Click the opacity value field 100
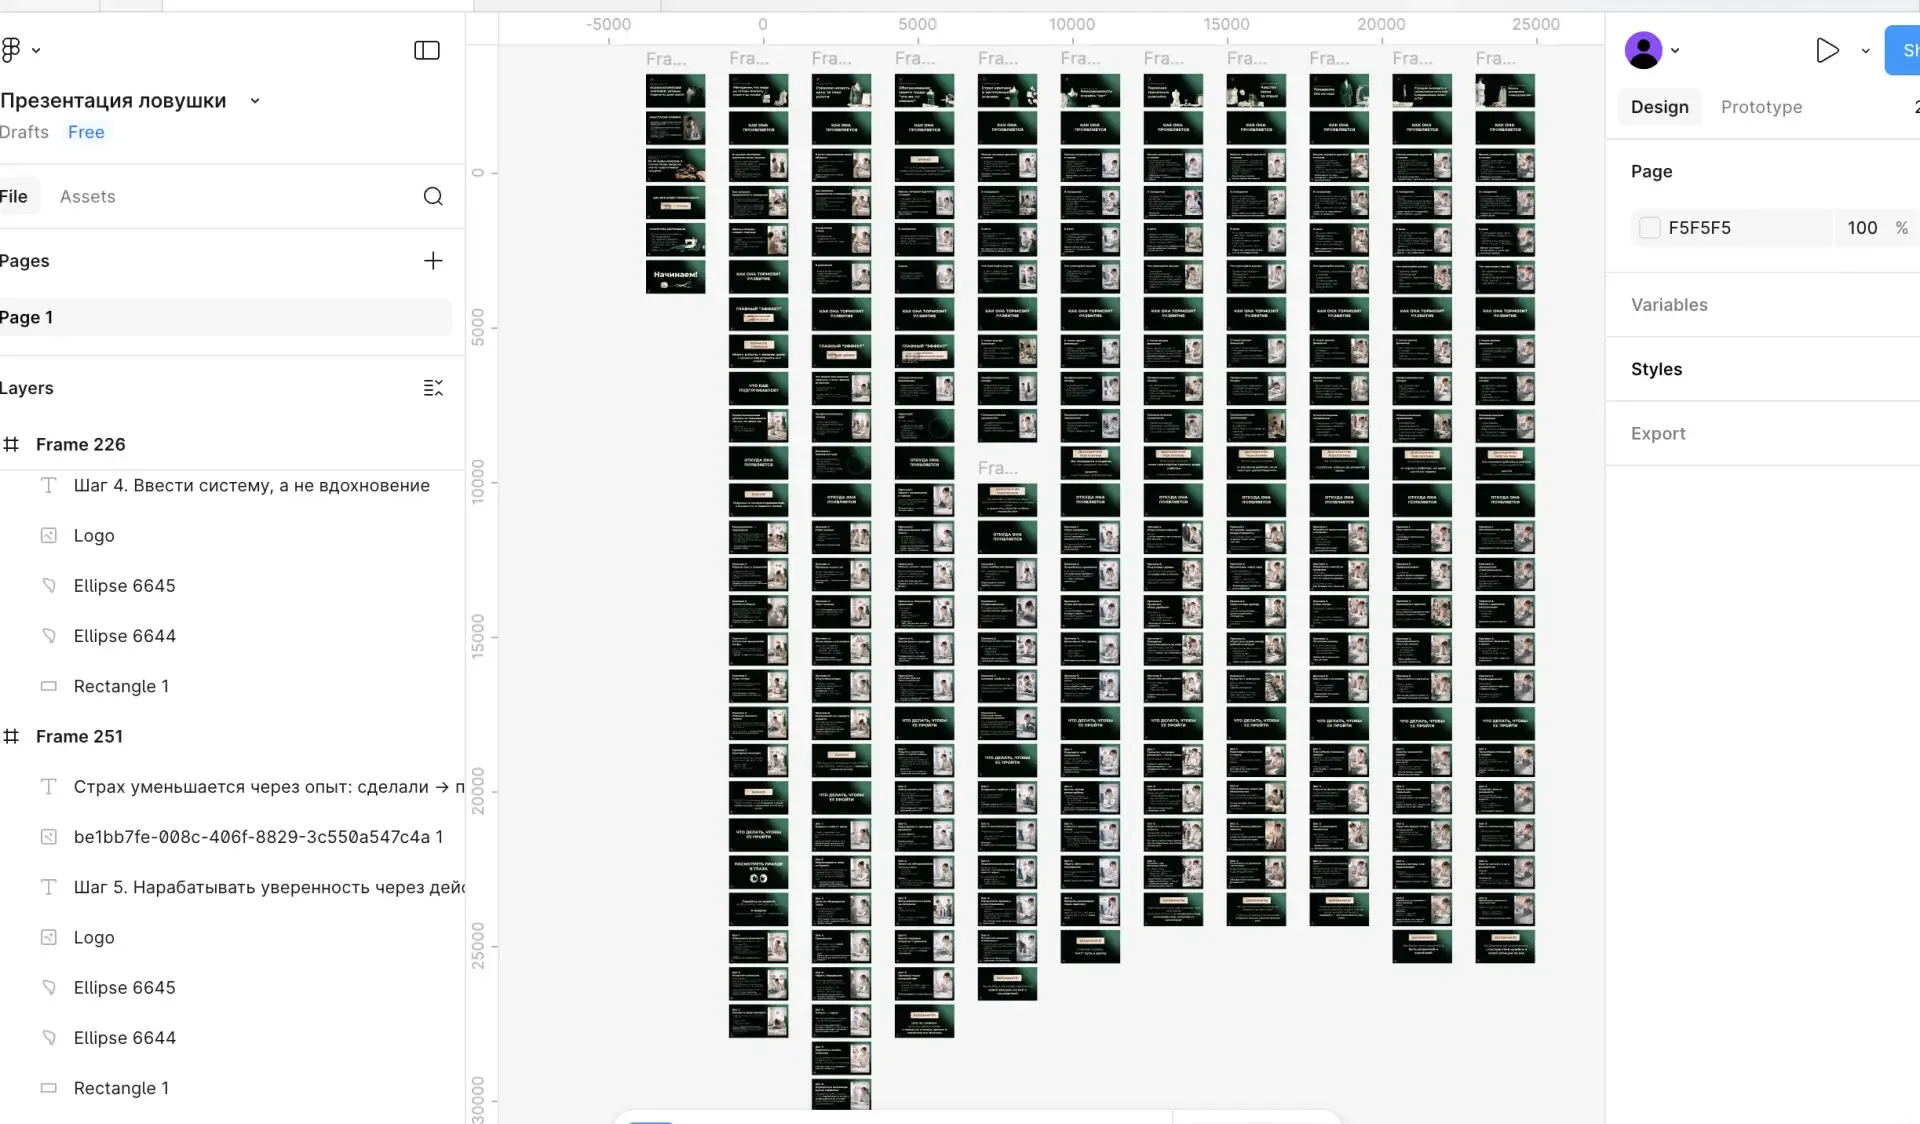Image resolution: width=1920 pixels, height=1124 pixels. 1862,228
